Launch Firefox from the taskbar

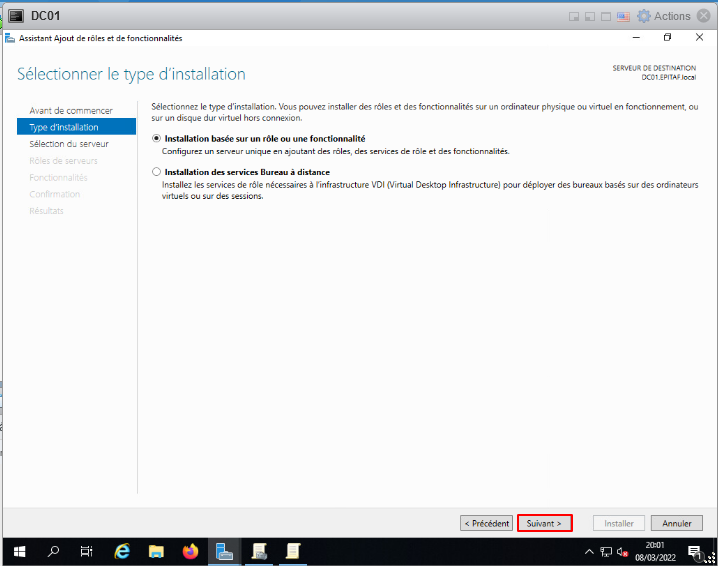[x=190, y=551]
